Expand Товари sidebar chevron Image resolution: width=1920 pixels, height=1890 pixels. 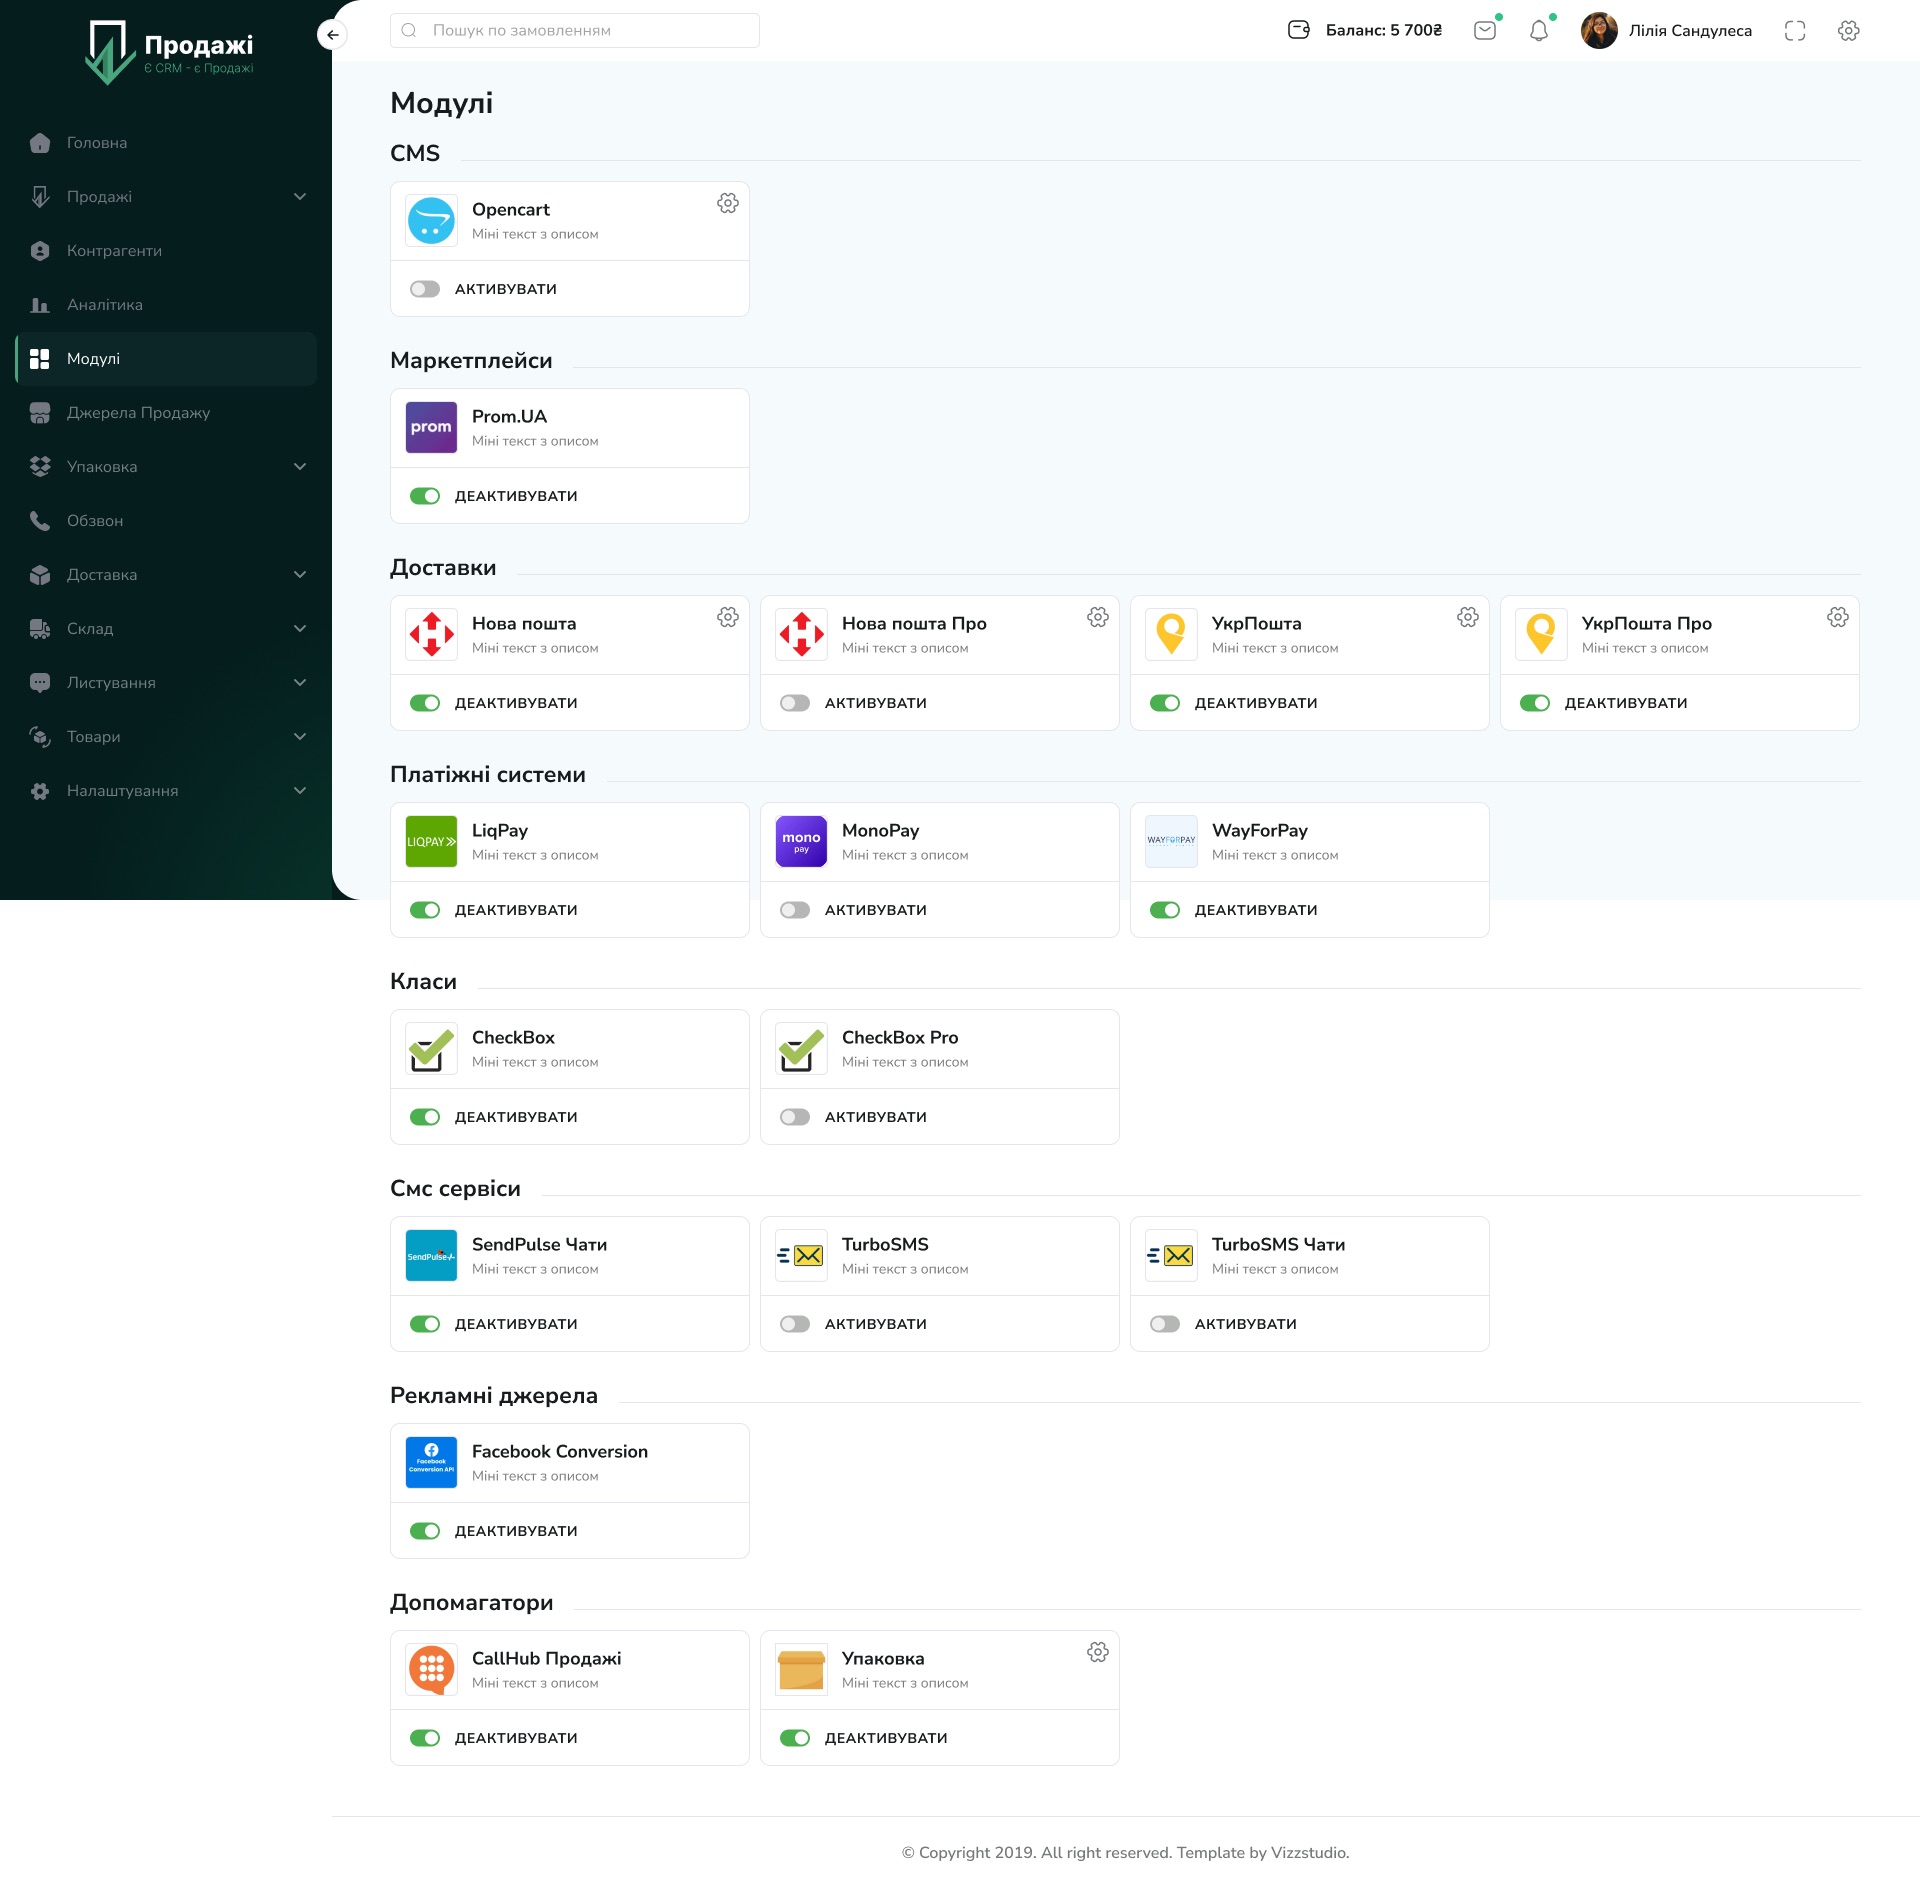(300, 737)
